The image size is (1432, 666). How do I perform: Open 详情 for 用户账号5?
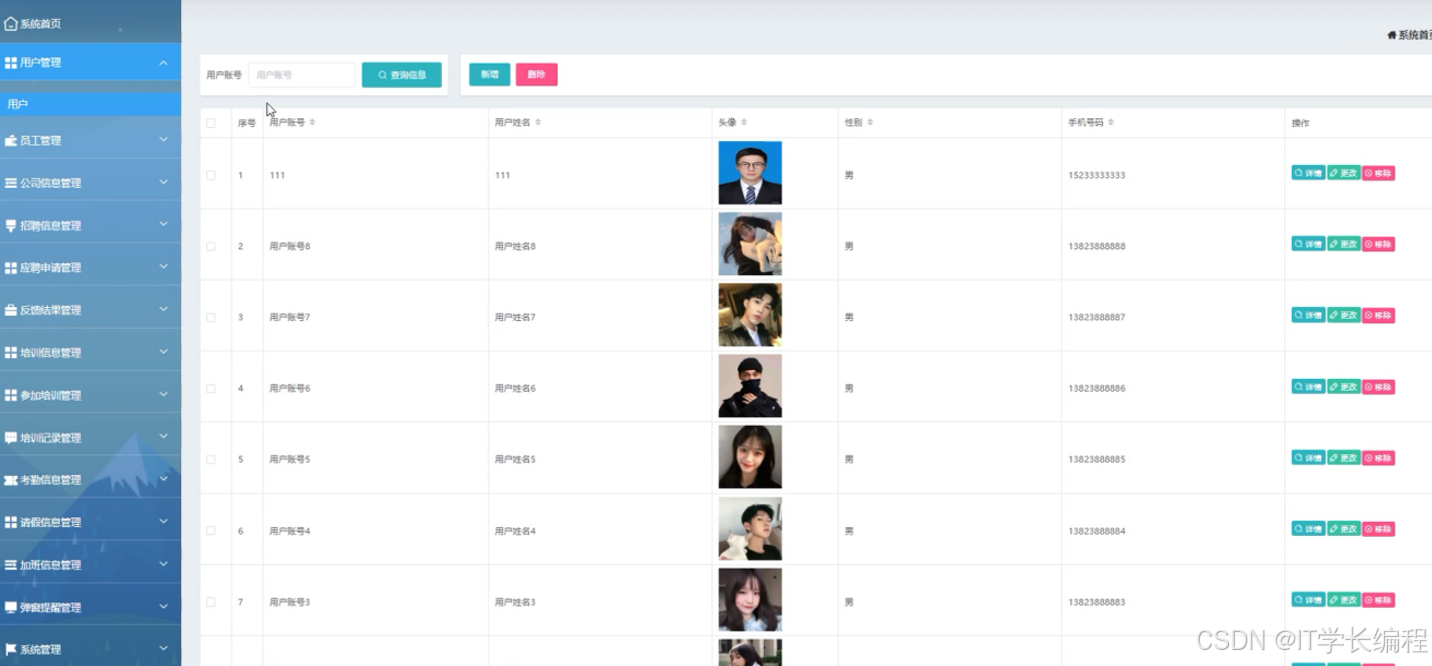tap(1308, 458)
